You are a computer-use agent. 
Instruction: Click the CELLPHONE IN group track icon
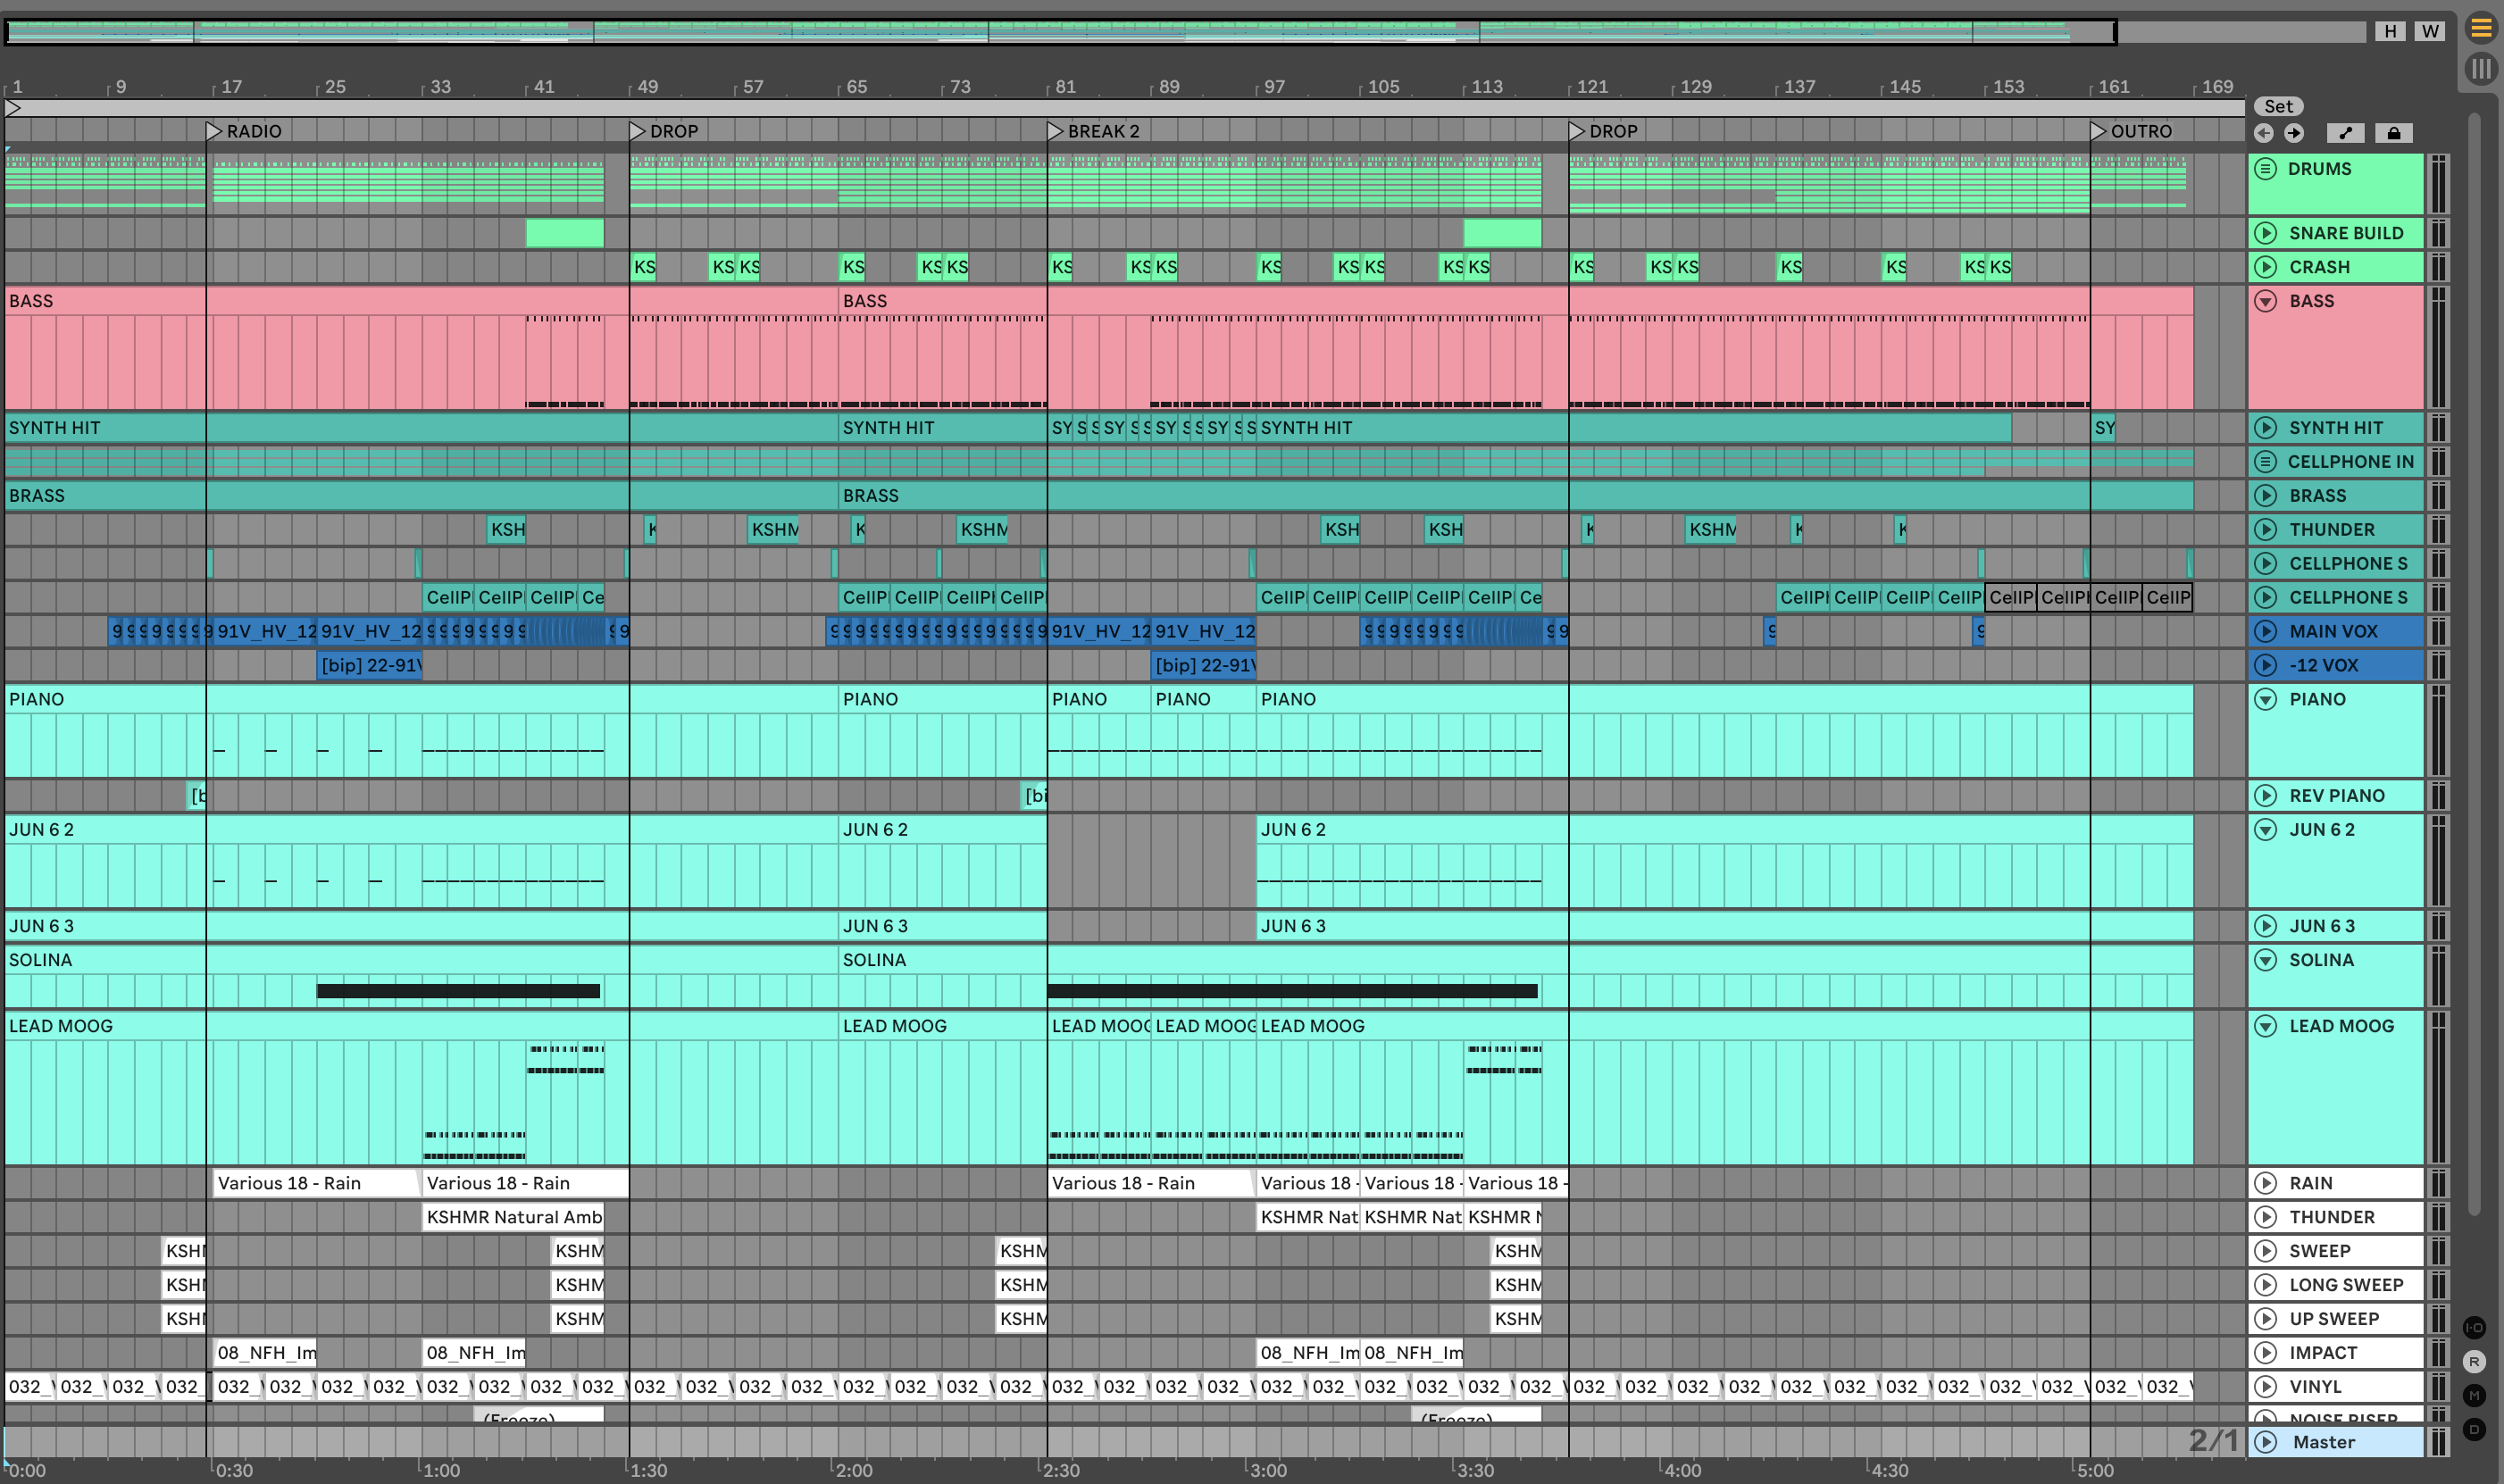click(2266, 462)
